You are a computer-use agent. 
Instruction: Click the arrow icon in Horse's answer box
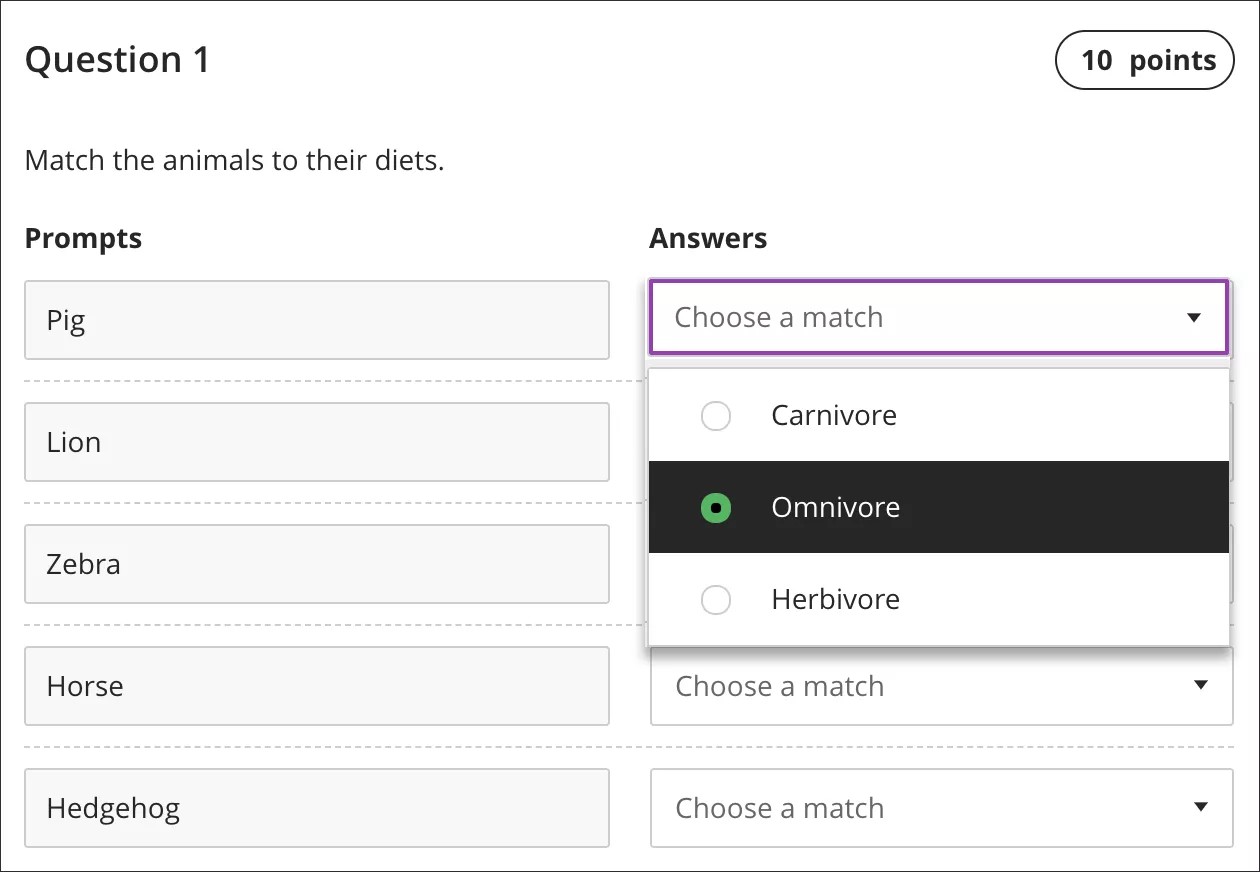[1201, 686]
